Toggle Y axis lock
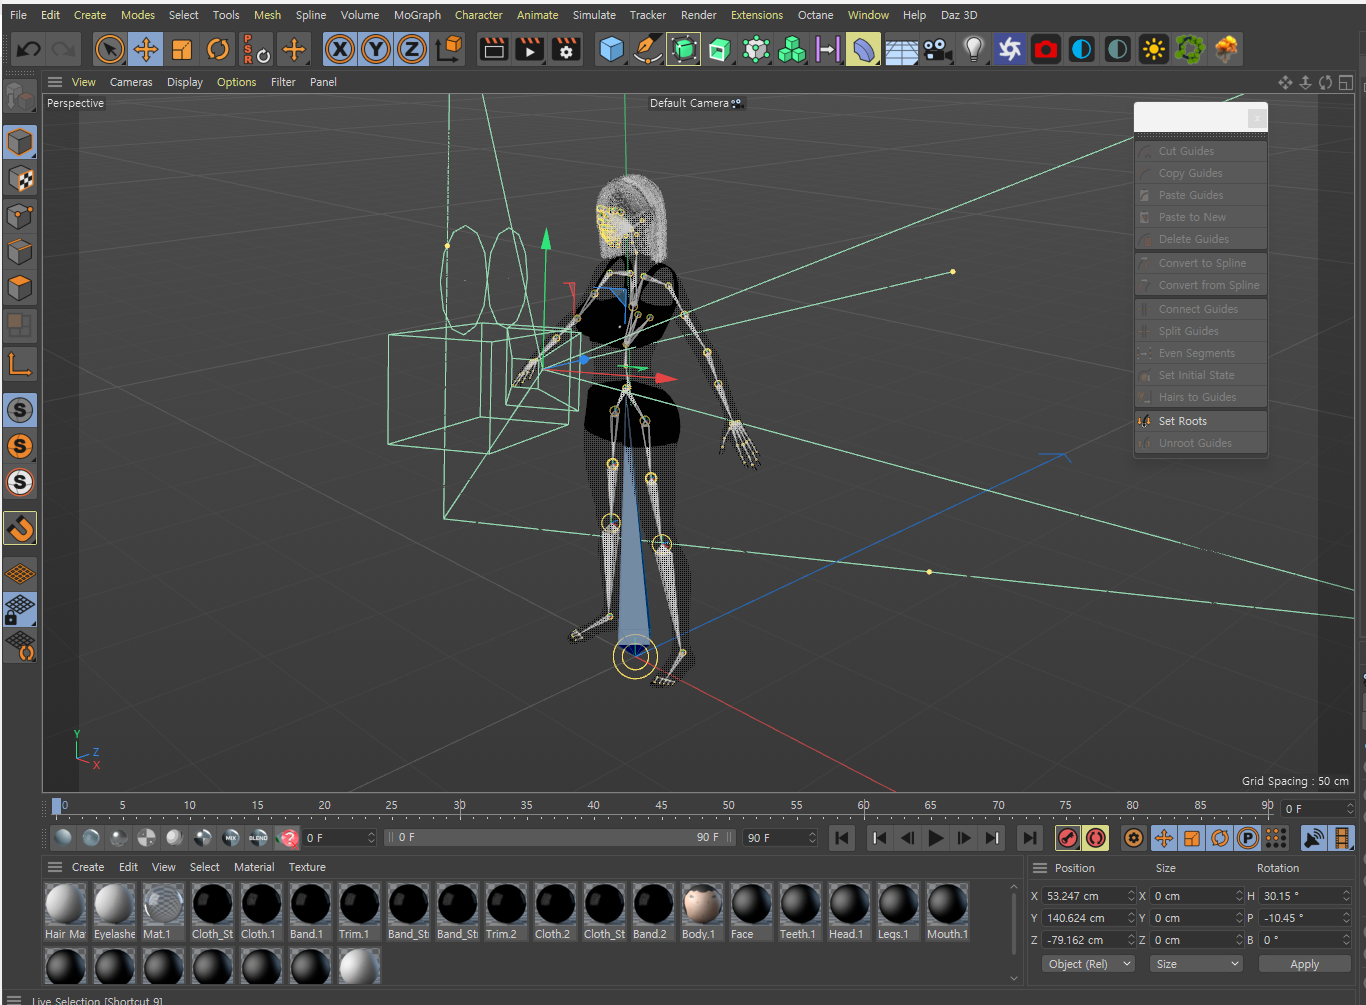 tap(376, 48)
